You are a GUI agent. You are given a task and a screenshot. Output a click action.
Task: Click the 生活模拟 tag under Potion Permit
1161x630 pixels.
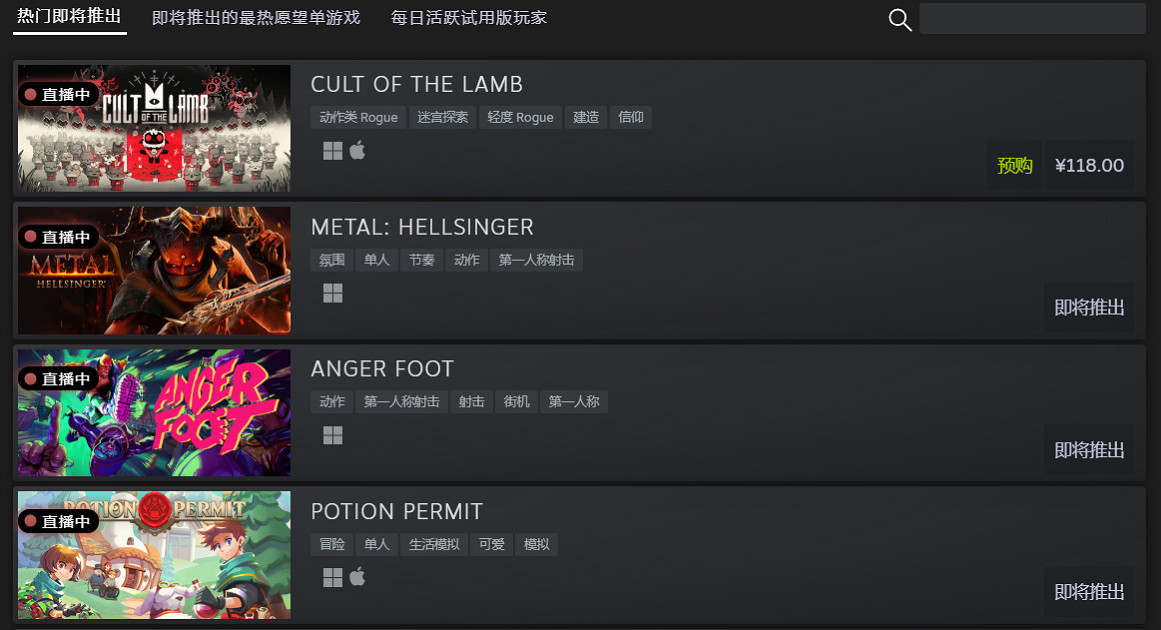tap(434, 544)
